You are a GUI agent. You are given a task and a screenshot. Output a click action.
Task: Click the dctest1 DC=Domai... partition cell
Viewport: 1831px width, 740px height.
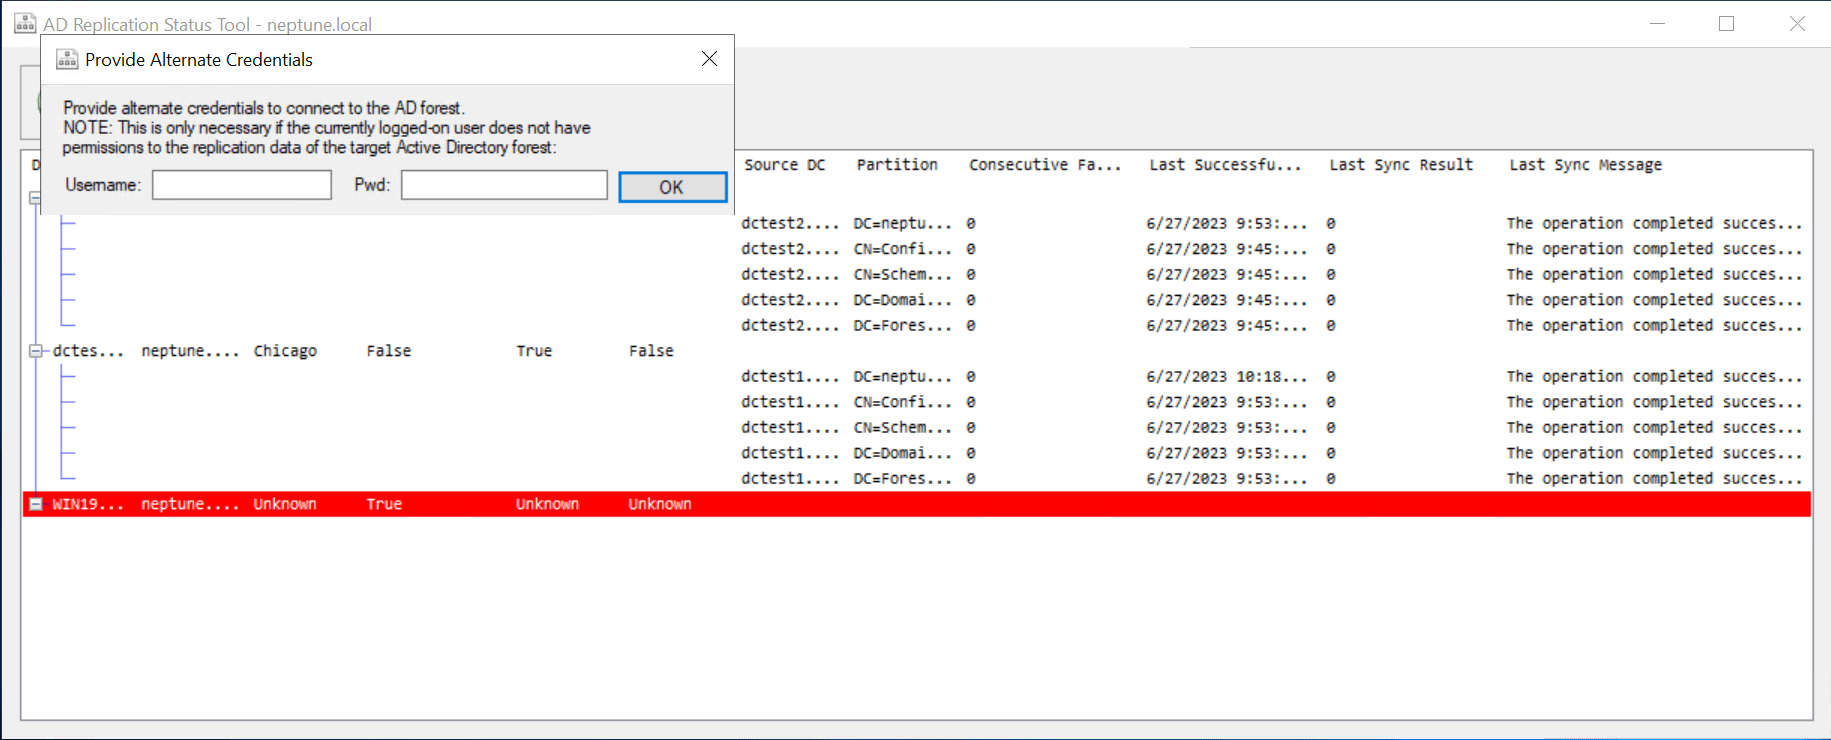[x=902, y=453]
